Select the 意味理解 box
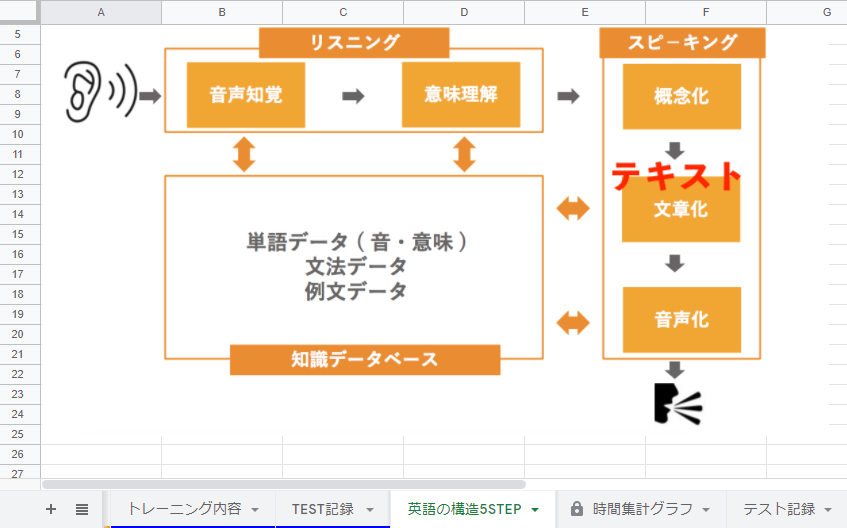This screenshot has height=528, width=847. [461, 95]
